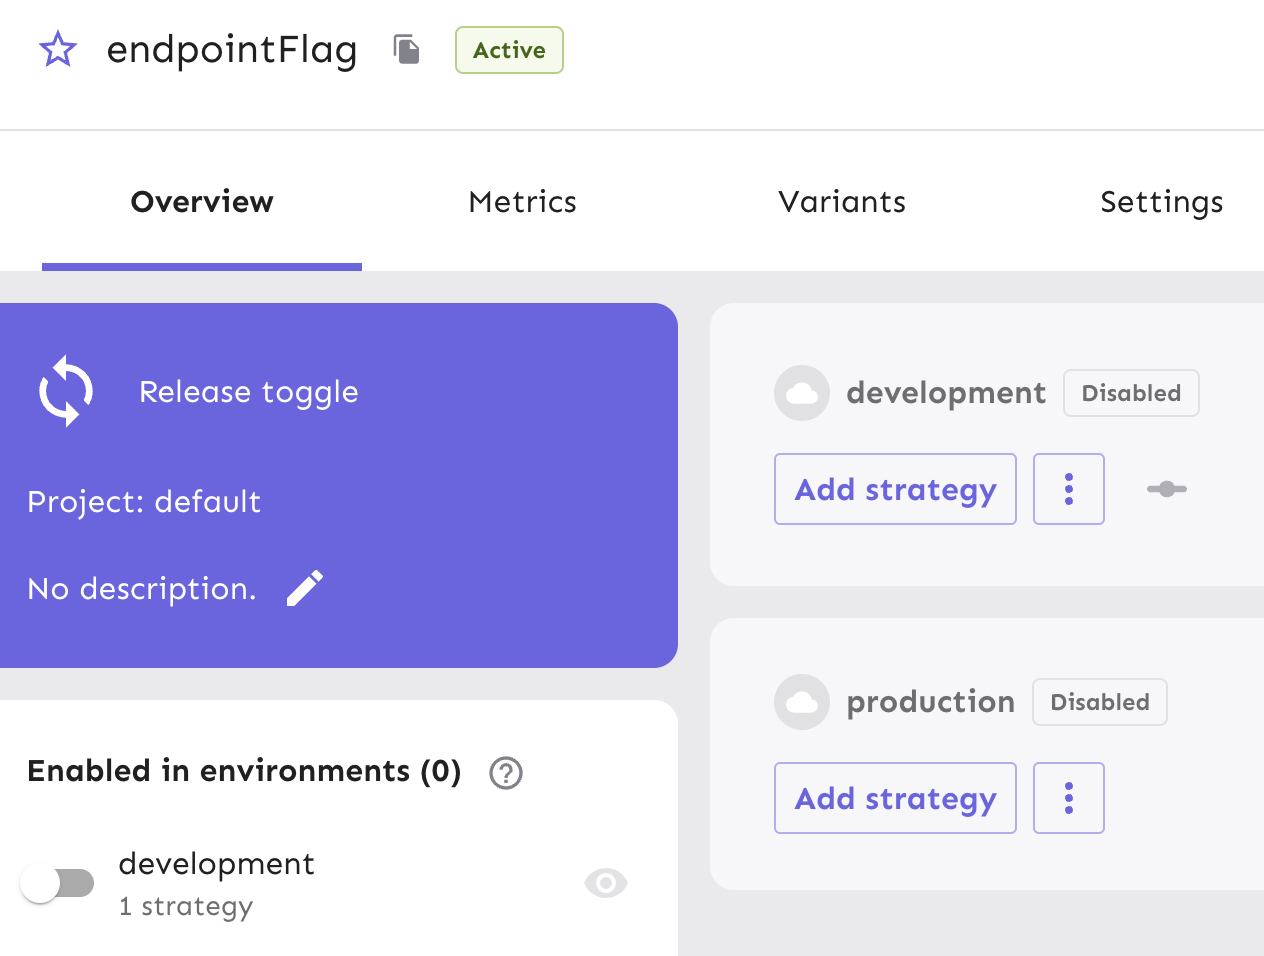
Task: Click the Active status chip
Action: tap(509, 49)
